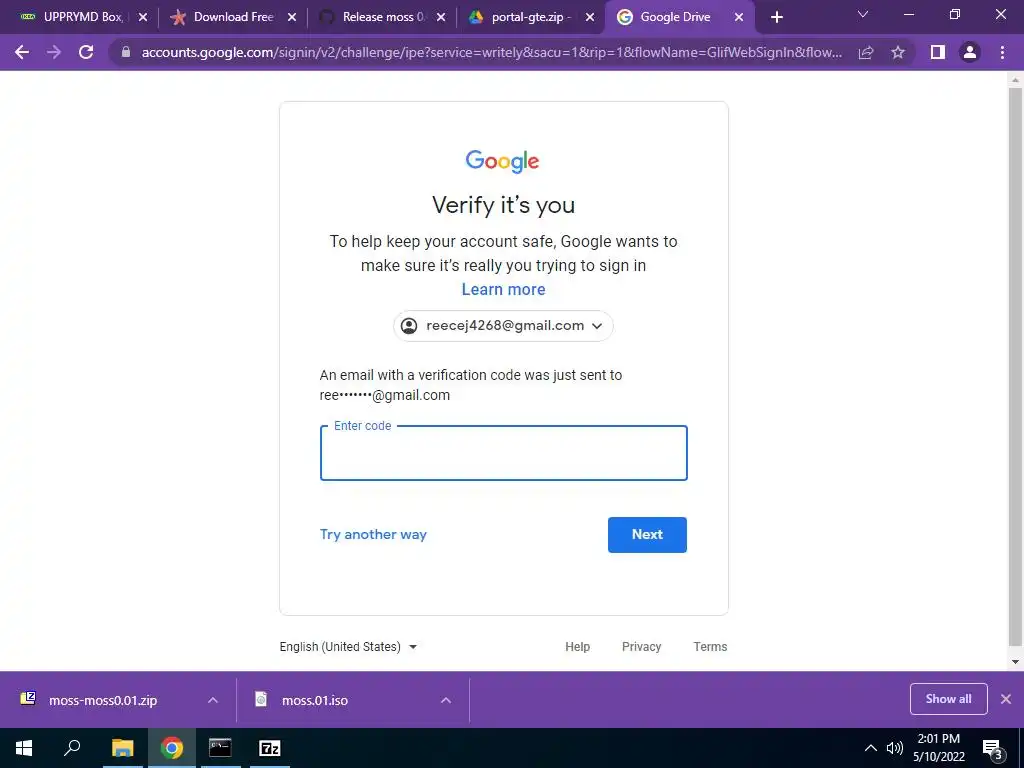Bookmark this page with the star icon
This screenshot has width=1024, height=768.
(898, 52)
